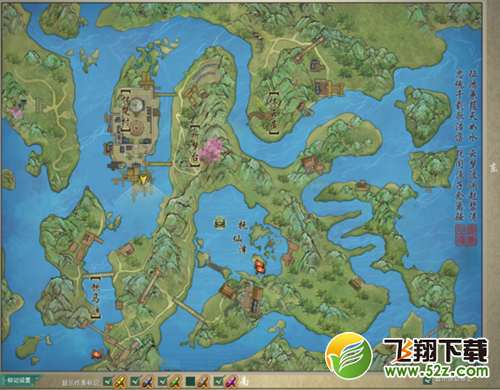Click the round emblem icon in the lake
The image size is (500, 390).
(220, 222)
